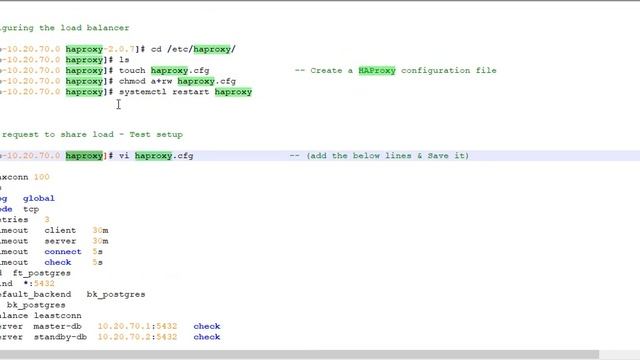Click the word 'server' in the timeout server line
The height and width of the screenshot is (360, 640).
coord(60,241)
